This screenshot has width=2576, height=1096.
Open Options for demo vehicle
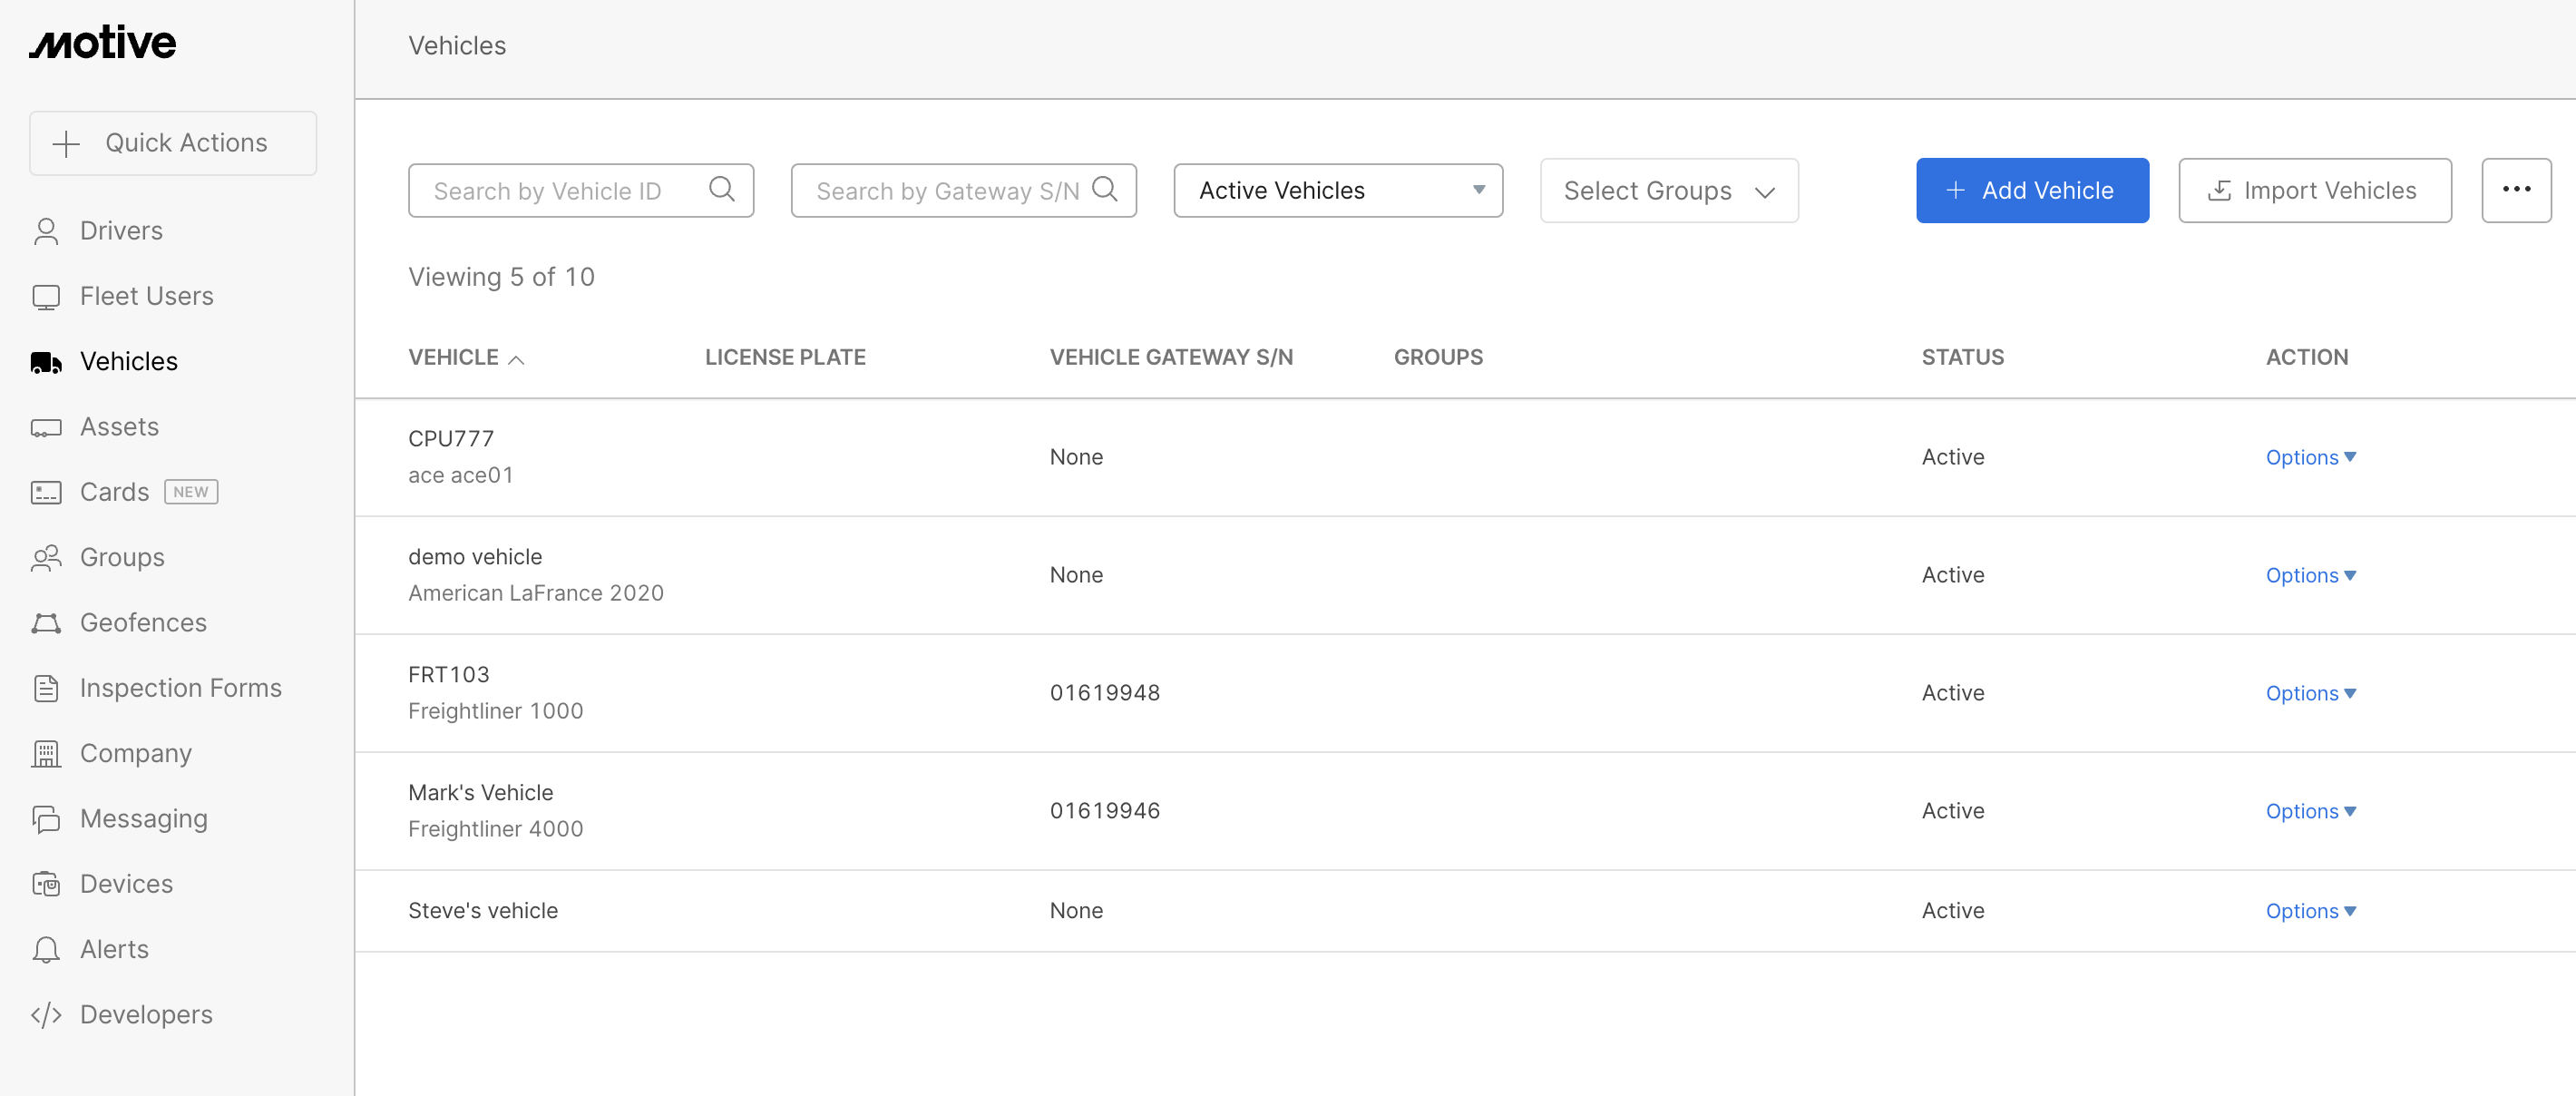2310,575
